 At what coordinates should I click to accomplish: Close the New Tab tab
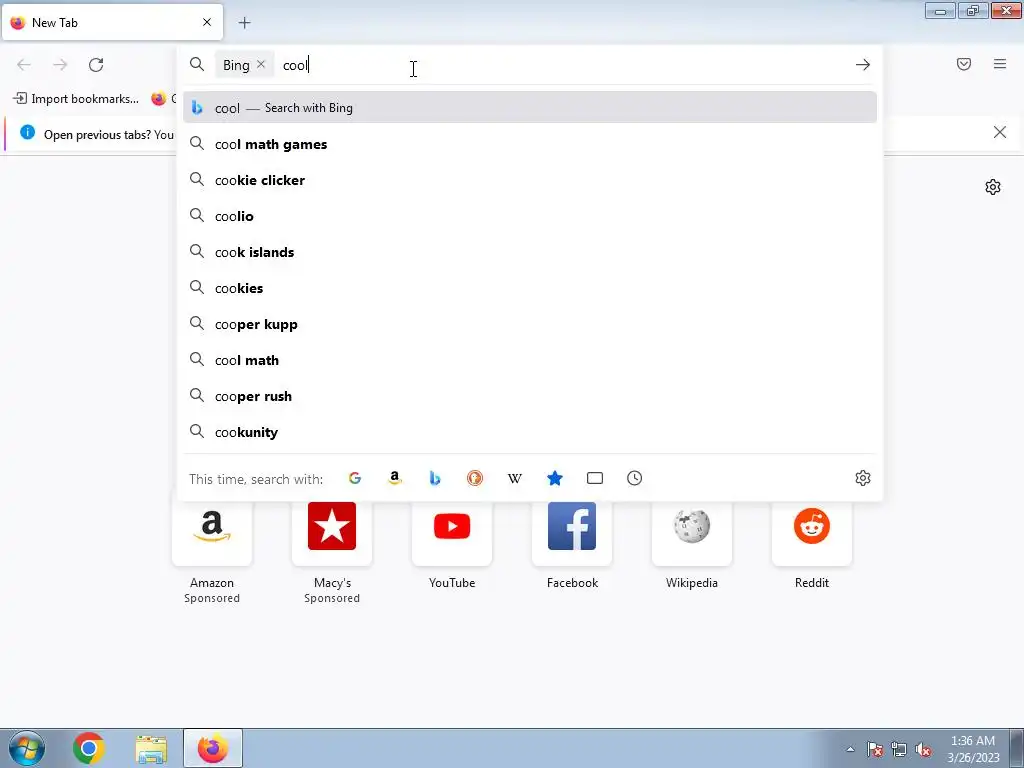click(207, 22)
